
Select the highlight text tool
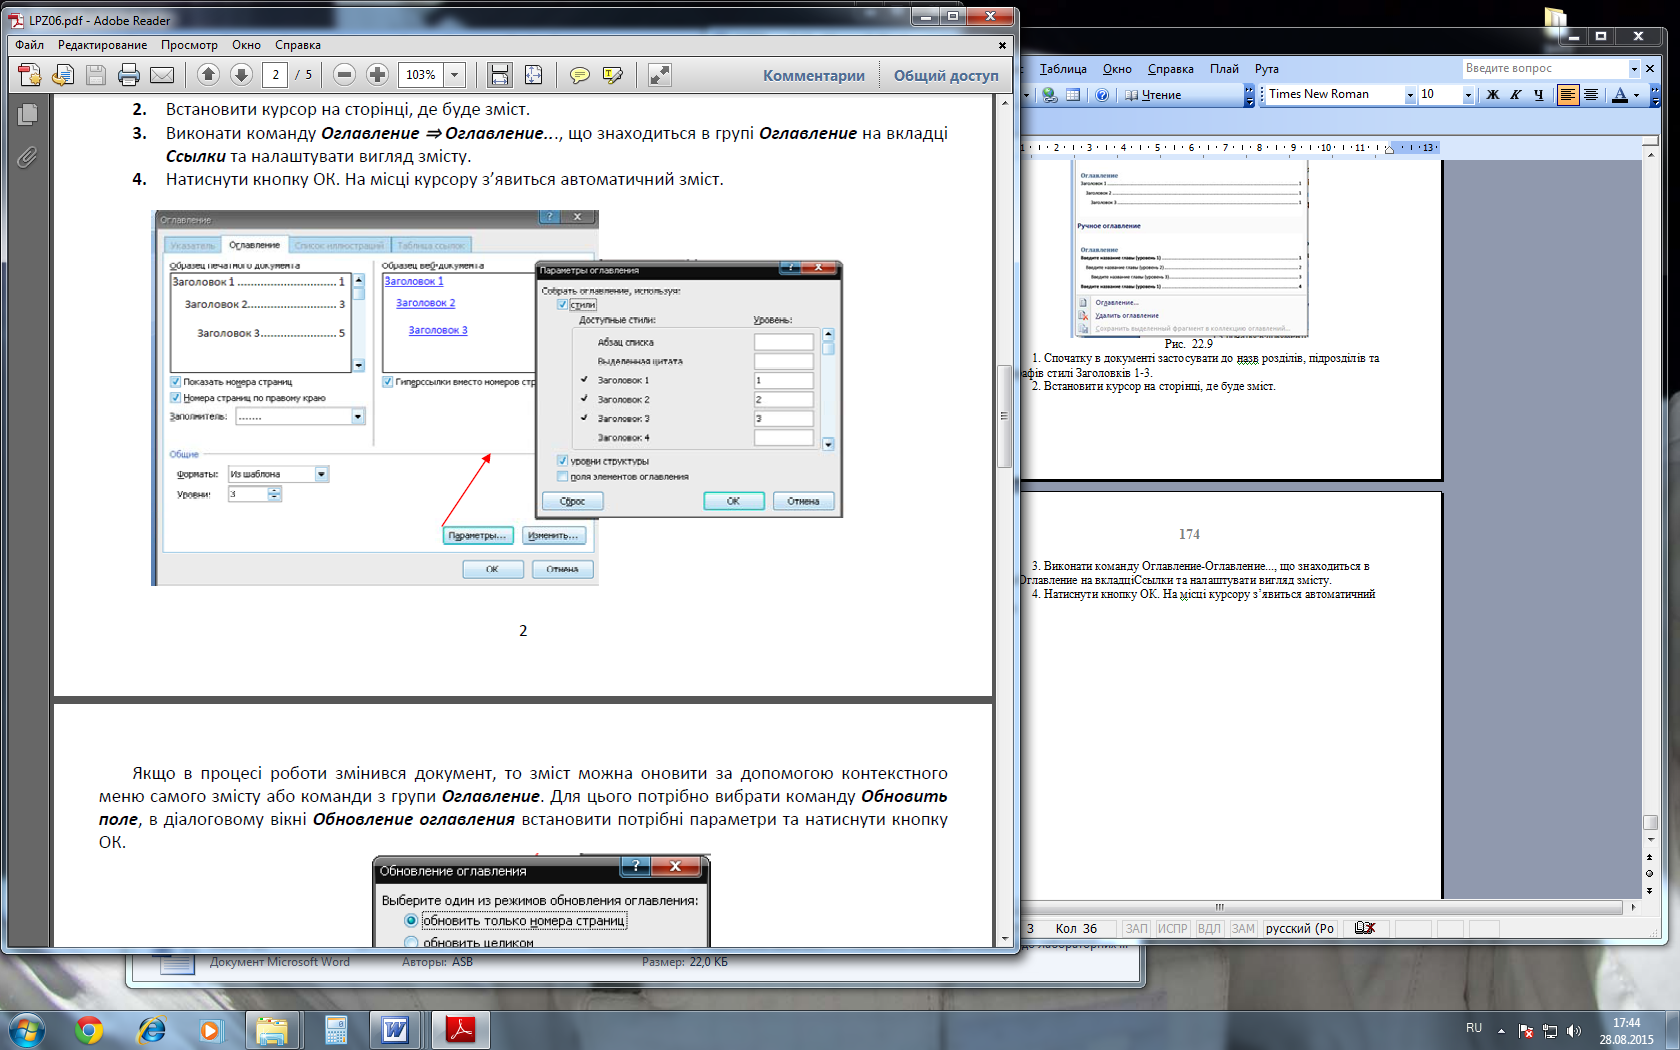[612, 75]
